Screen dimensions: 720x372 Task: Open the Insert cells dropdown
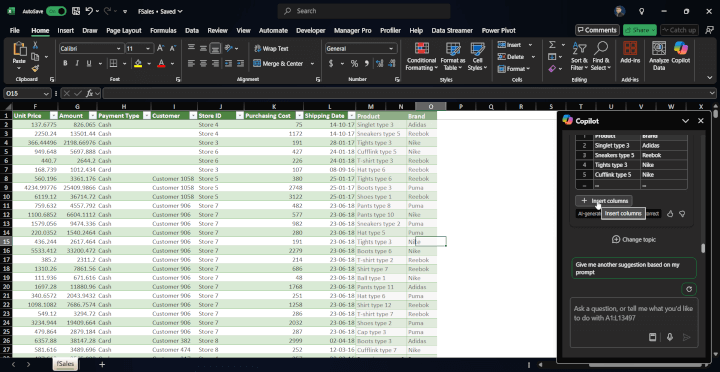(x=530, y=45)
